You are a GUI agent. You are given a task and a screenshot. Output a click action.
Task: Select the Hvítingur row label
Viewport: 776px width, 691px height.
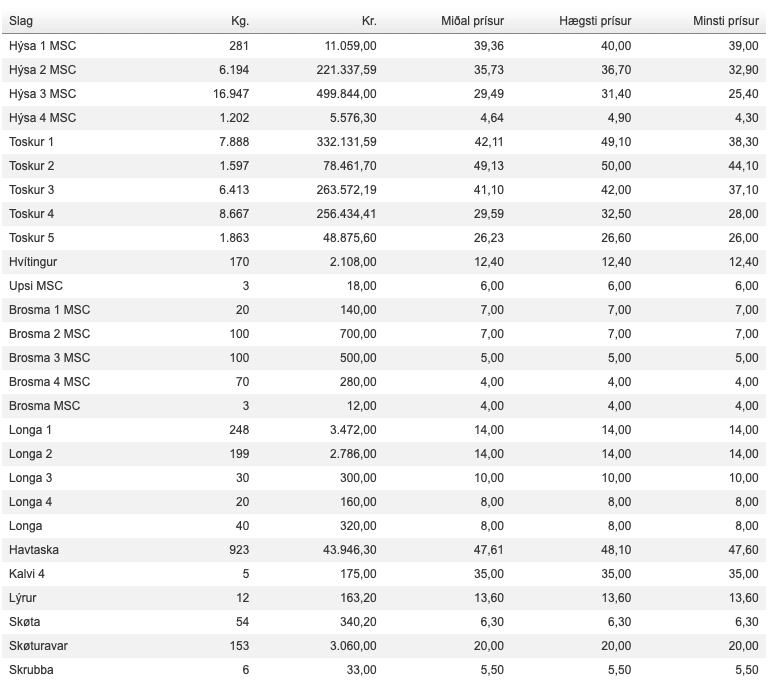pos(35,261)
